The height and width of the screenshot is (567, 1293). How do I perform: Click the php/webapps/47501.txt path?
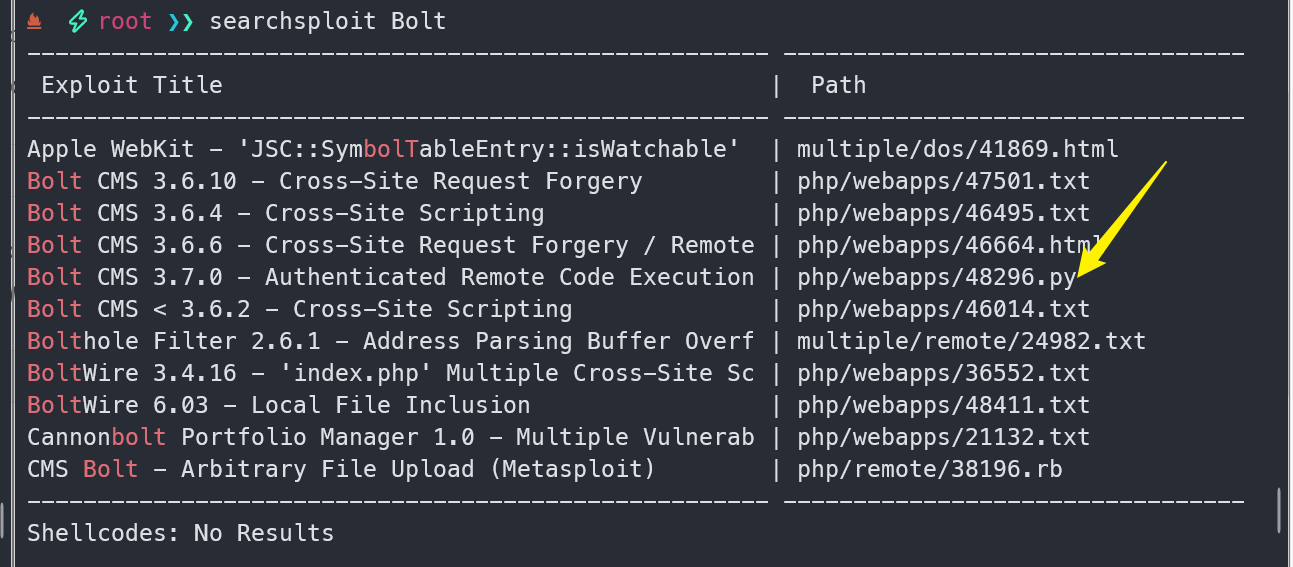(943, 181)
